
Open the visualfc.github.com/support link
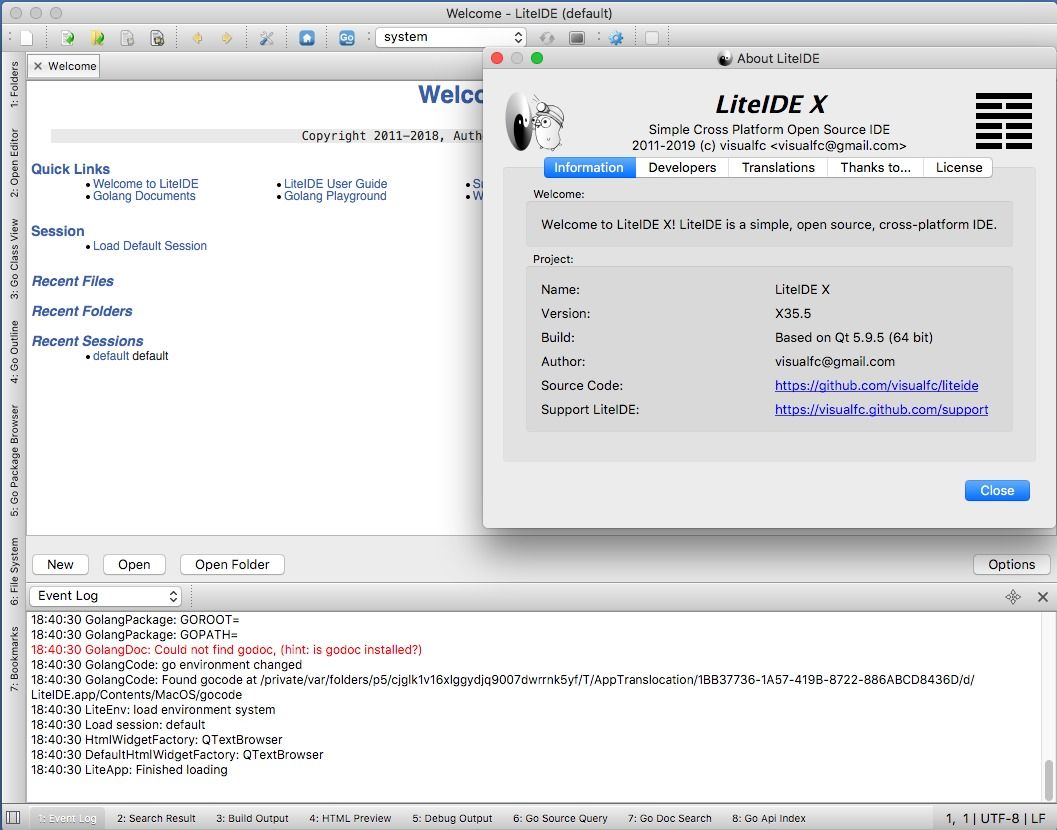pos(881,410)
